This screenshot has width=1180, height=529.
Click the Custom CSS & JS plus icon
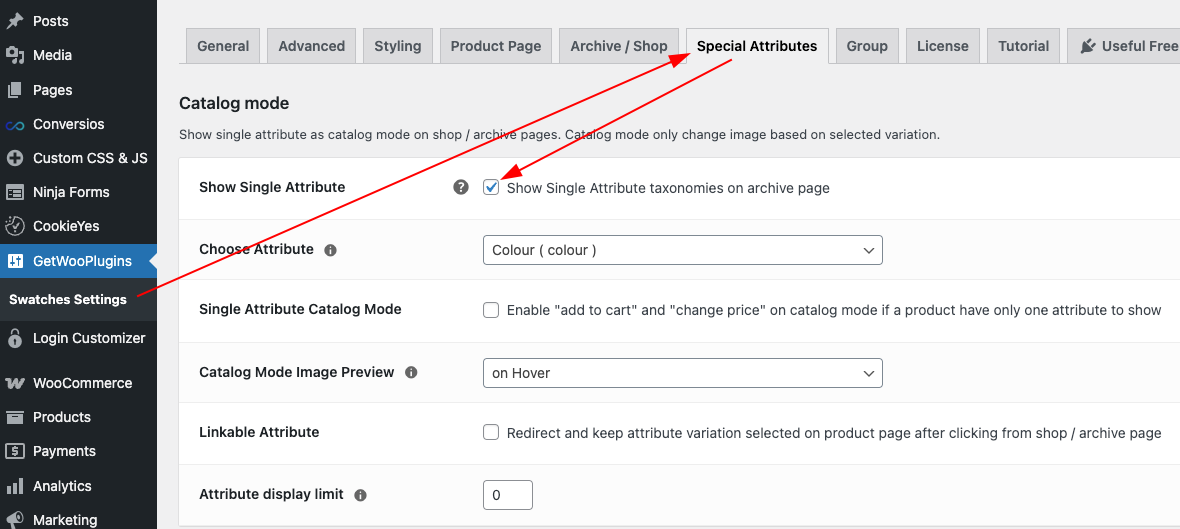tap(14, 158)
